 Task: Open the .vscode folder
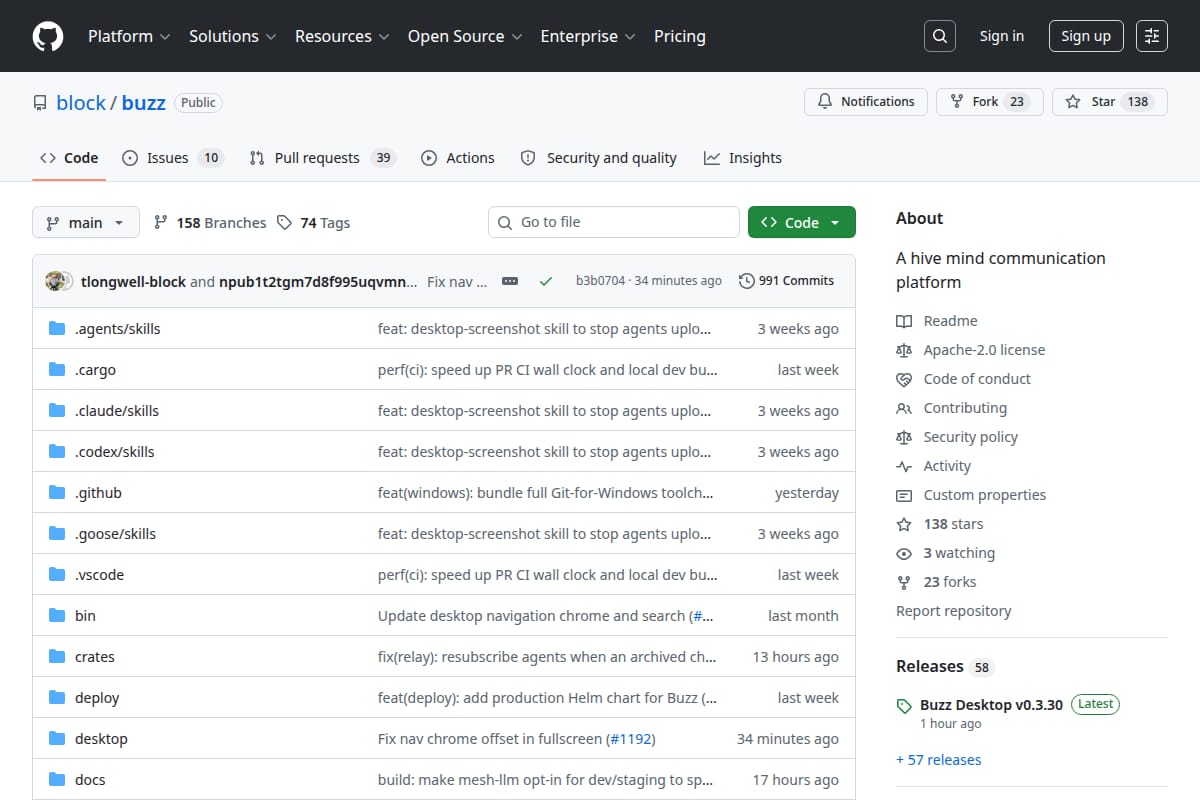tap(100, 575)
